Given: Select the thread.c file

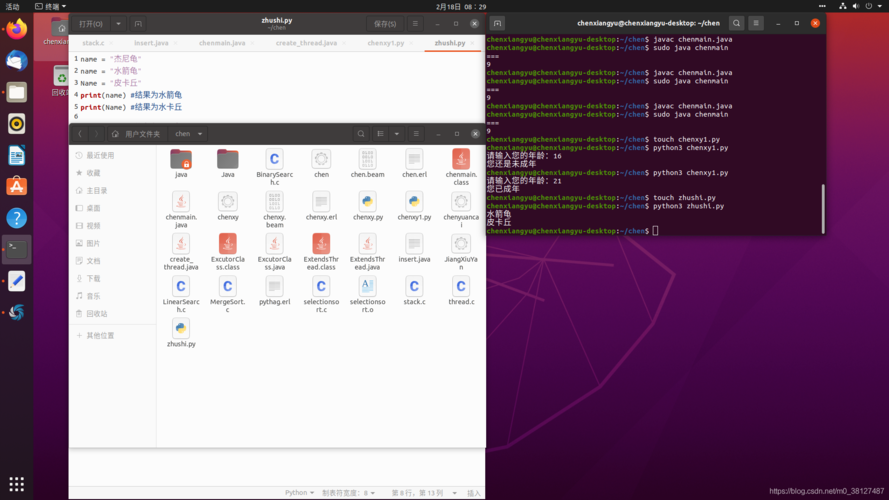Looking at the screenshot, I should coord(461,291).
